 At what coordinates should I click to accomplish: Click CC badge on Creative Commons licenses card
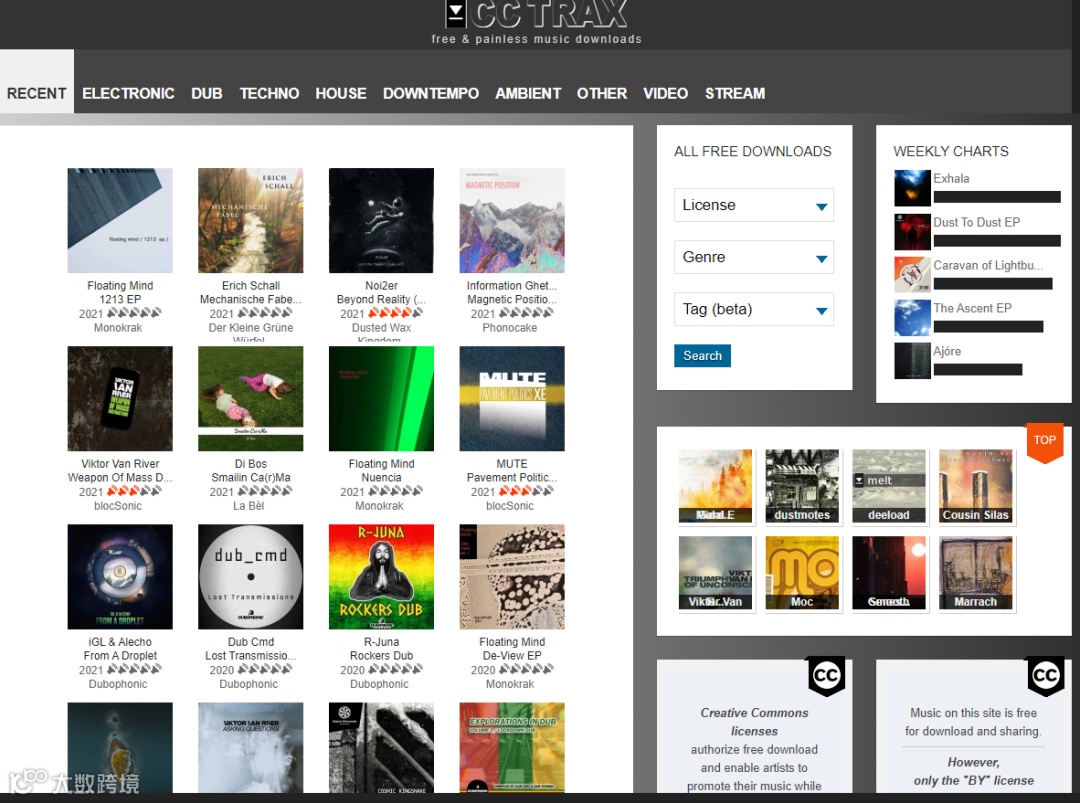pos(826,676)
